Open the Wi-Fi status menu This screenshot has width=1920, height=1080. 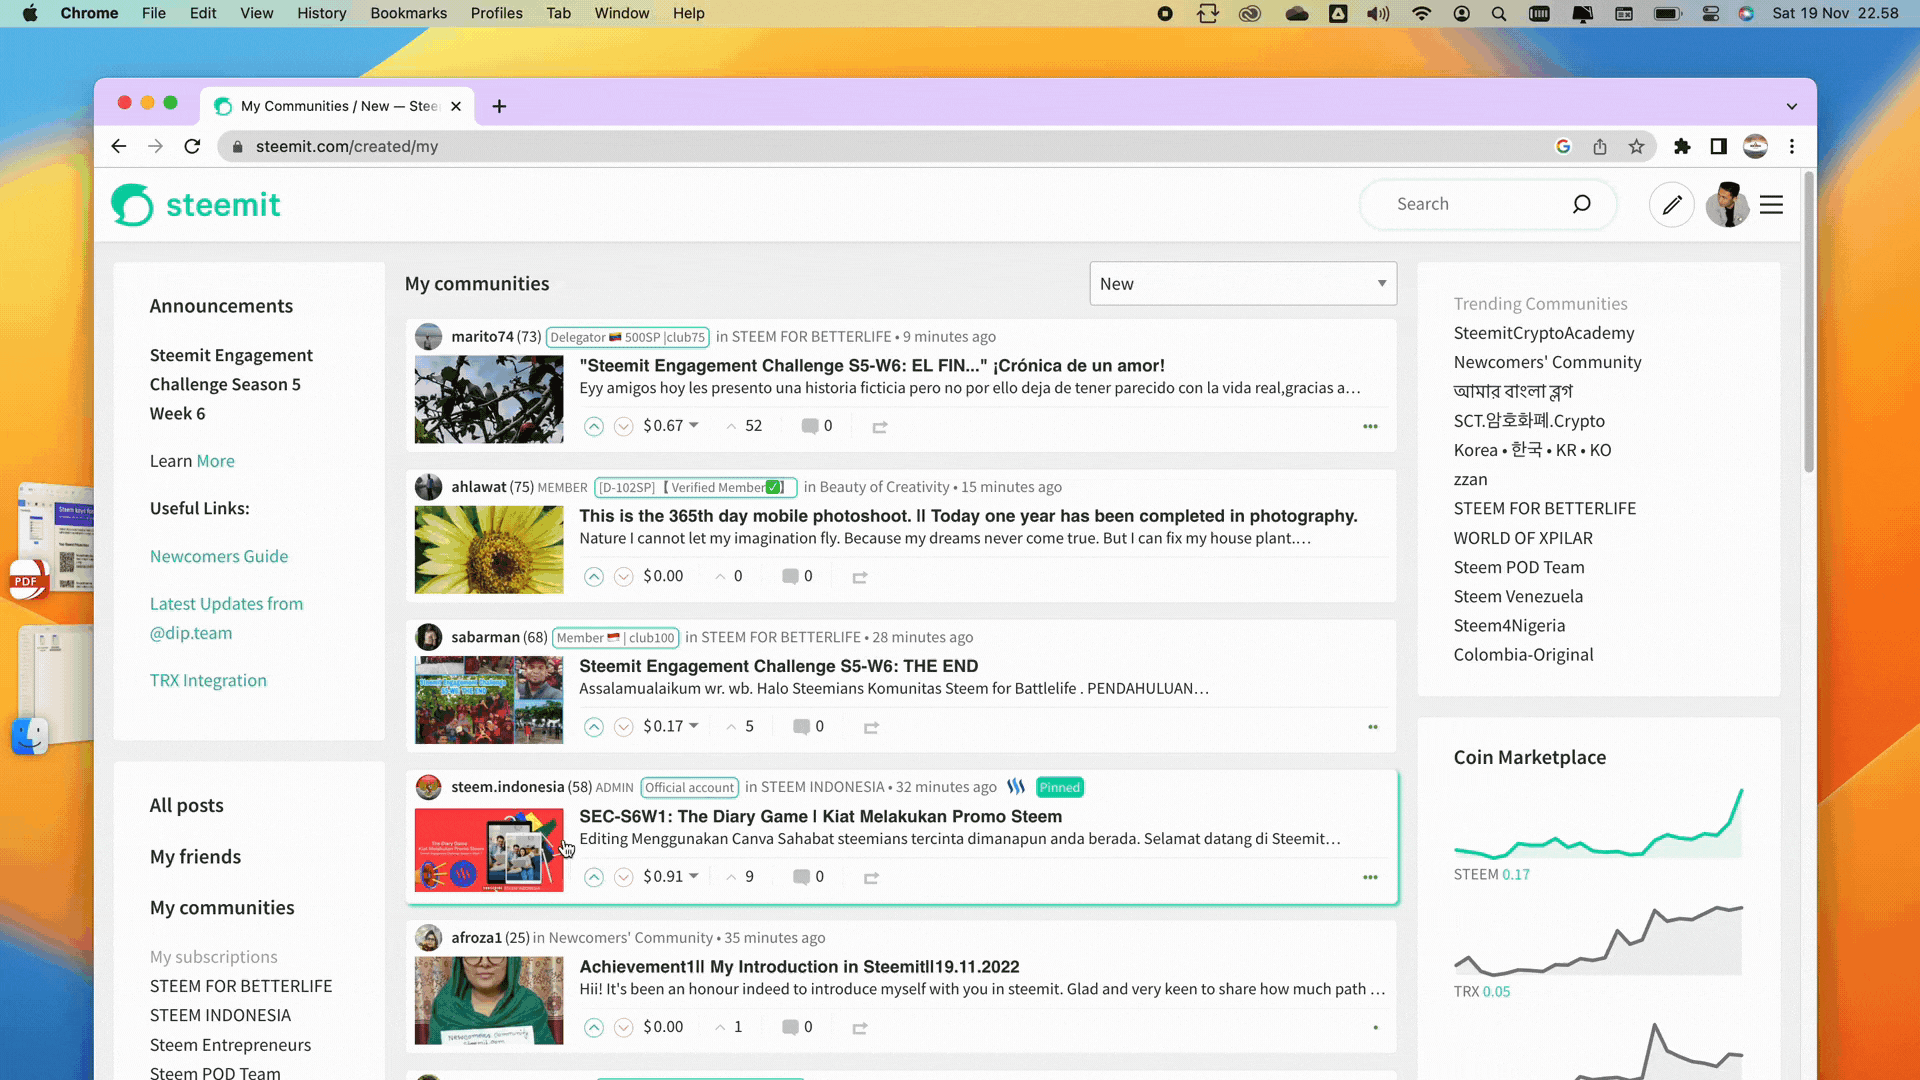1421,13
